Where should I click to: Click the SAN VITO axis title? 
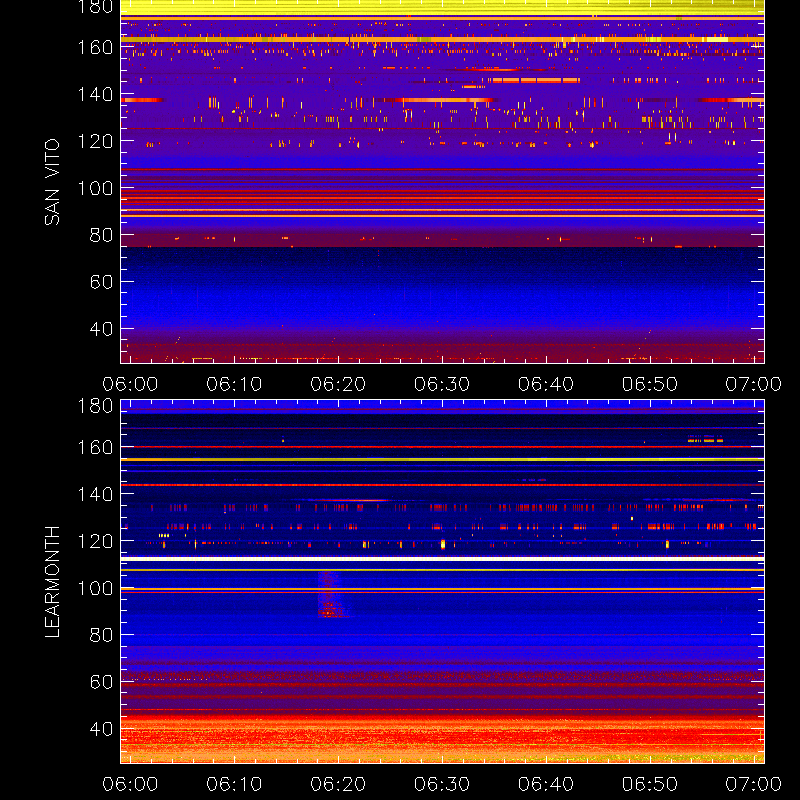[52, 182]
